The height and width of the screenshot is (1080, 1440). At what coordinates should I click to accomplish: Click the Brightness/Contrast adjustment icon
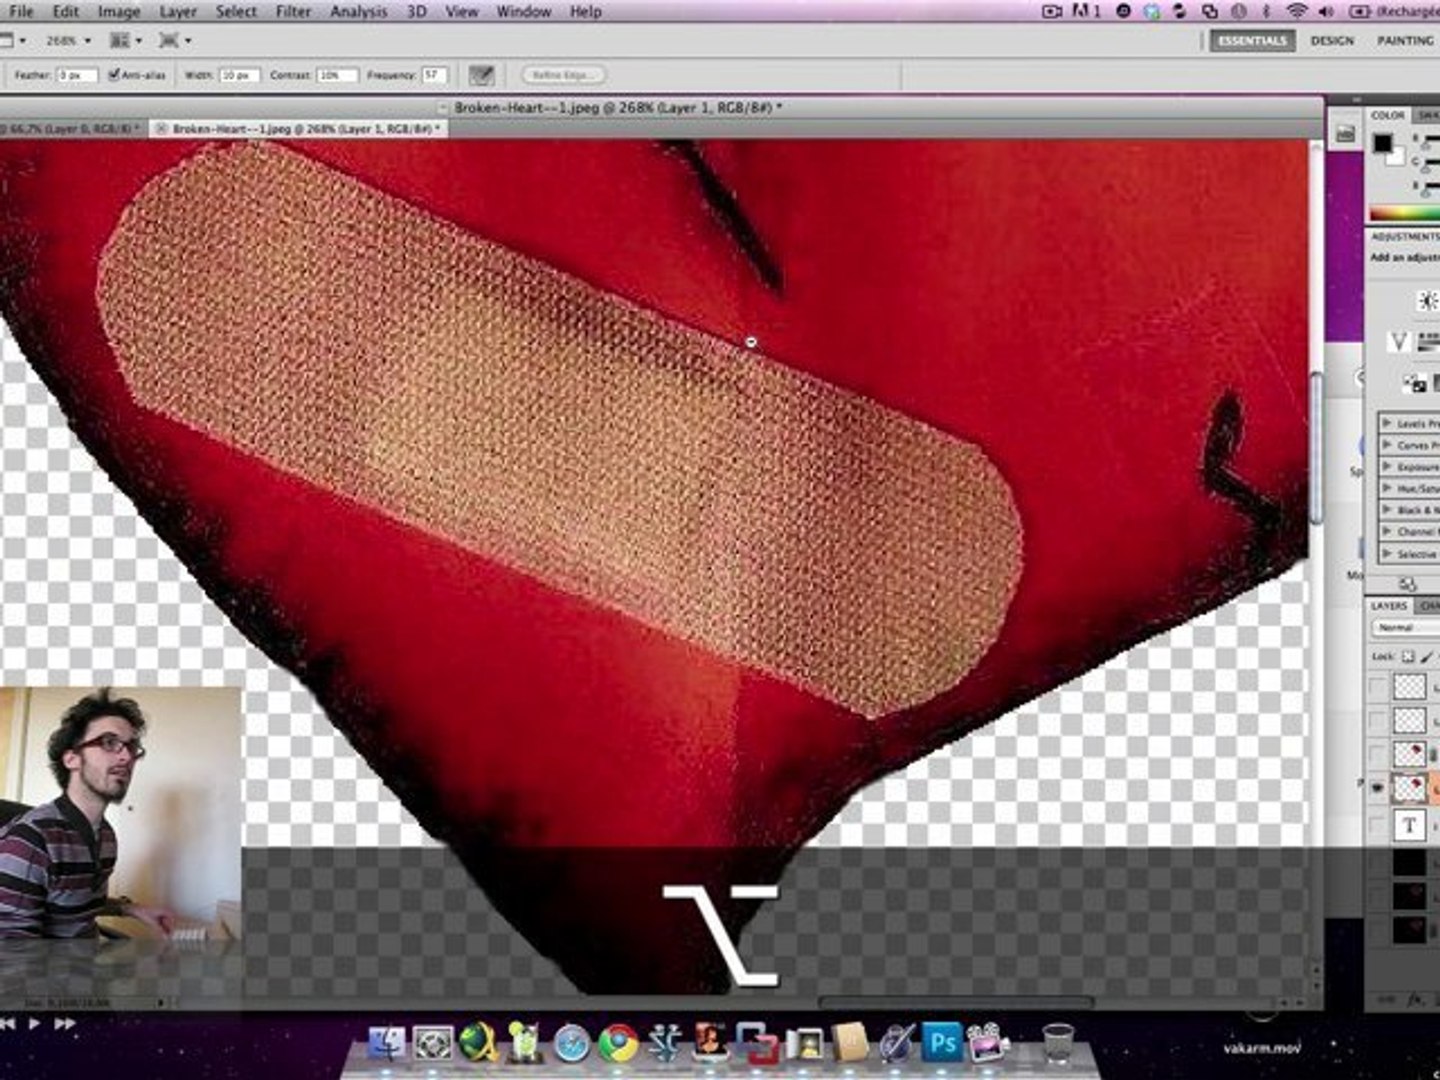(1427, 300)
